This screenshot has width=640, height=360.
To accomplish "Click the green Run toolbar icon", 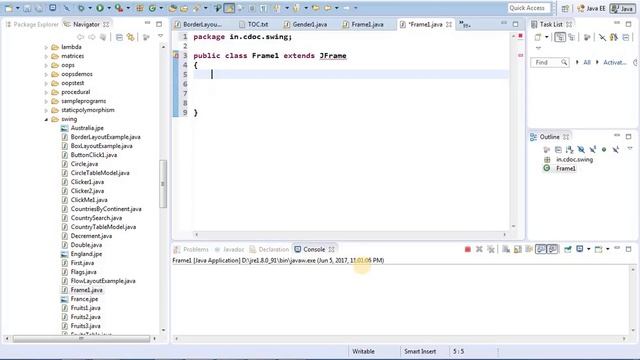I will click(x=100, y=8).
